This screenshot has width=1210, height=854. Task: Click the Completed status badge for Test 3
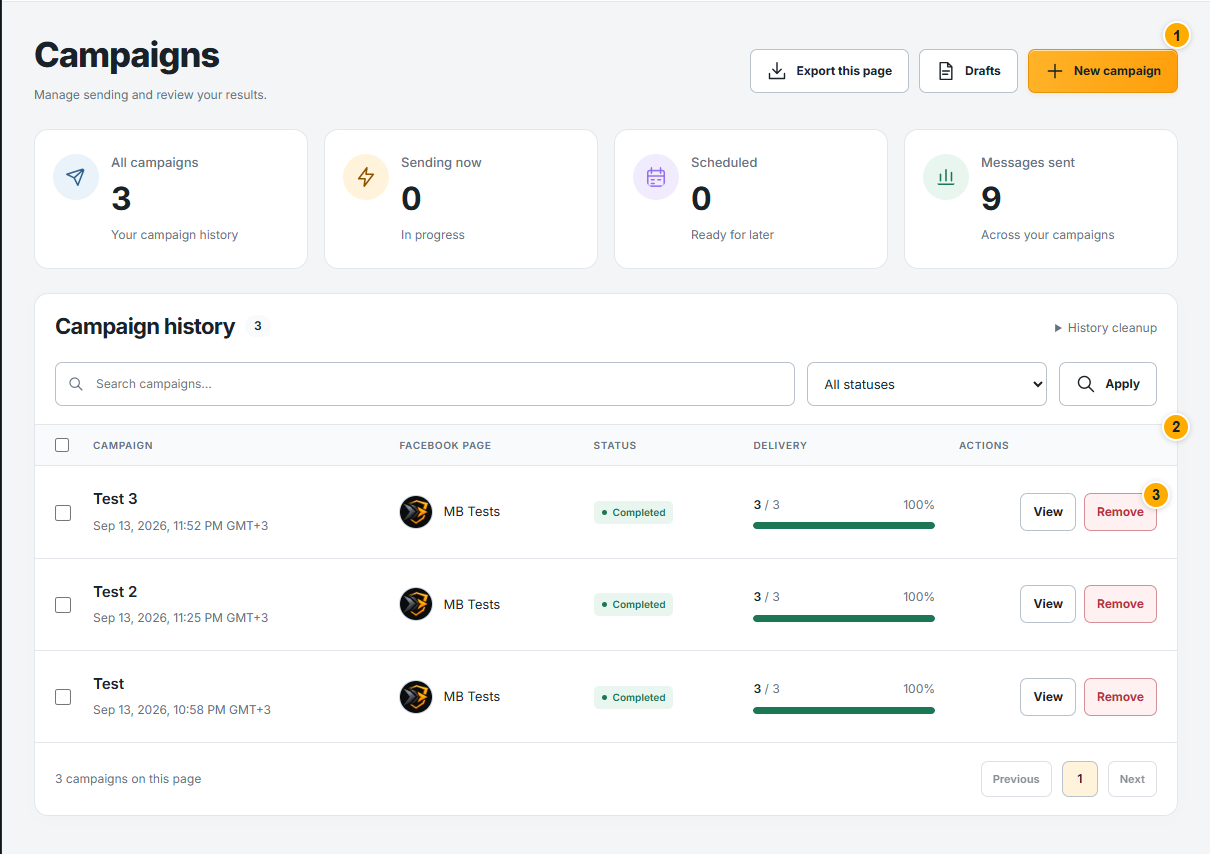(633, 512)
